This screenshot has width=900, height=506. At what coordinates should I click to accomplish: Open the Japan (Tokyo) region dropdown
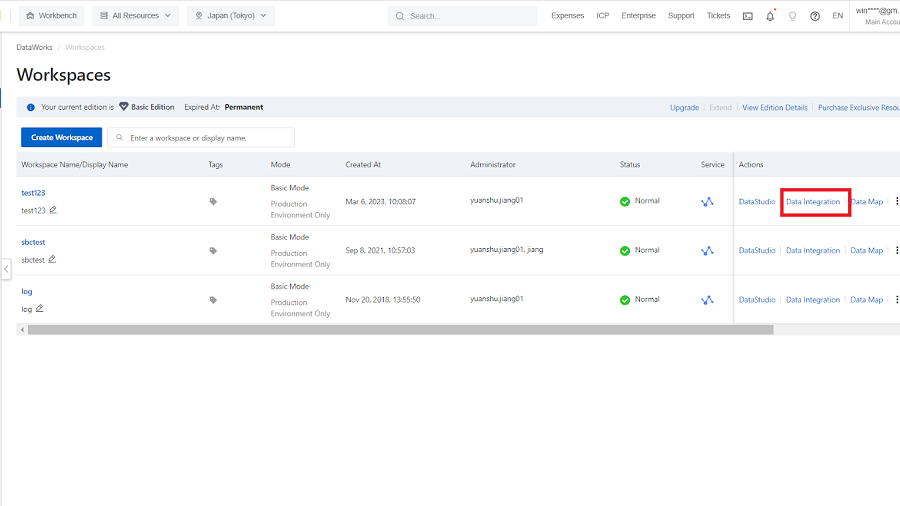pyautogui.click(x=230, y=16)
